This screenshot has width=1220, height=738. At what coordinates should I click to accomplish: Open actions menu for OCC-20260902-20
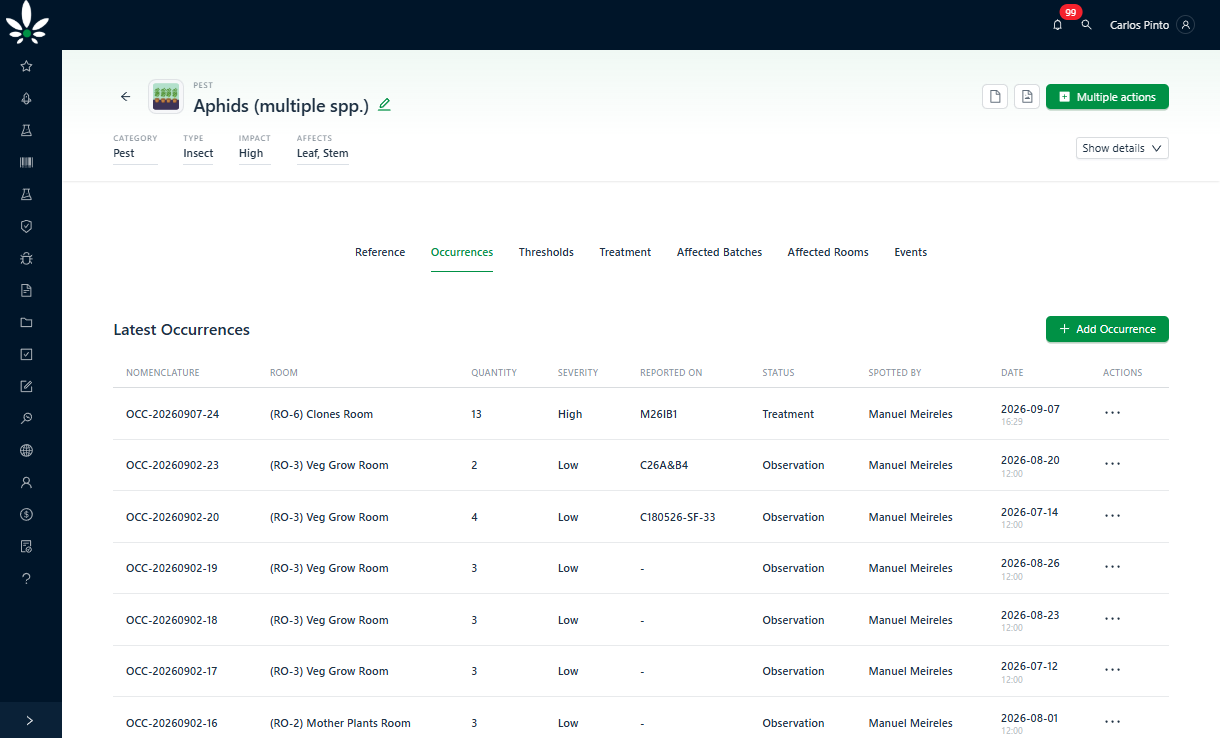(1112, 516)
